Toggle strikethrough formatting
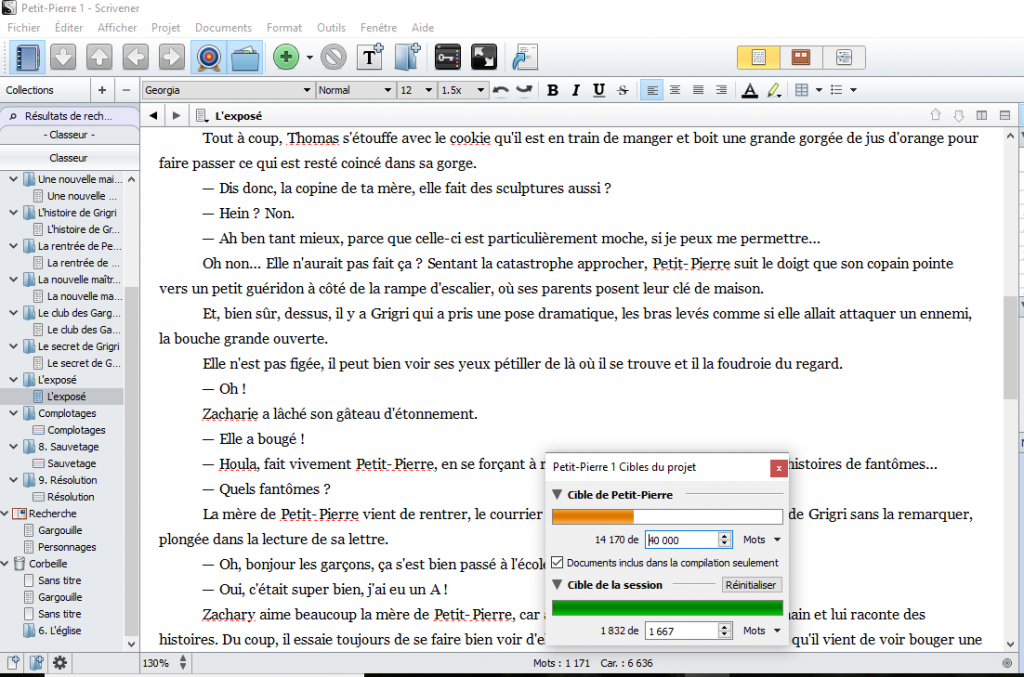1024x677 pixels. [622, 90]
